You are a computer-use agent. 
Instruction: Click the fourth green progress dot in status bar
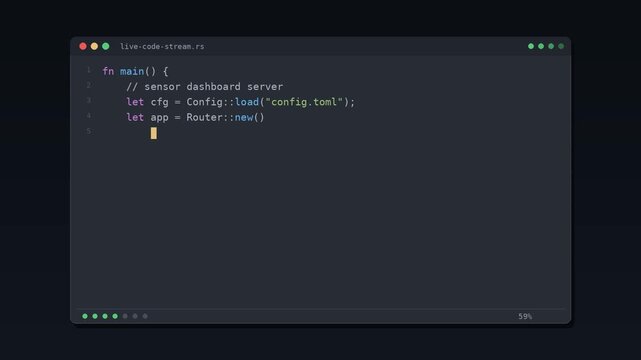(115, 316)
